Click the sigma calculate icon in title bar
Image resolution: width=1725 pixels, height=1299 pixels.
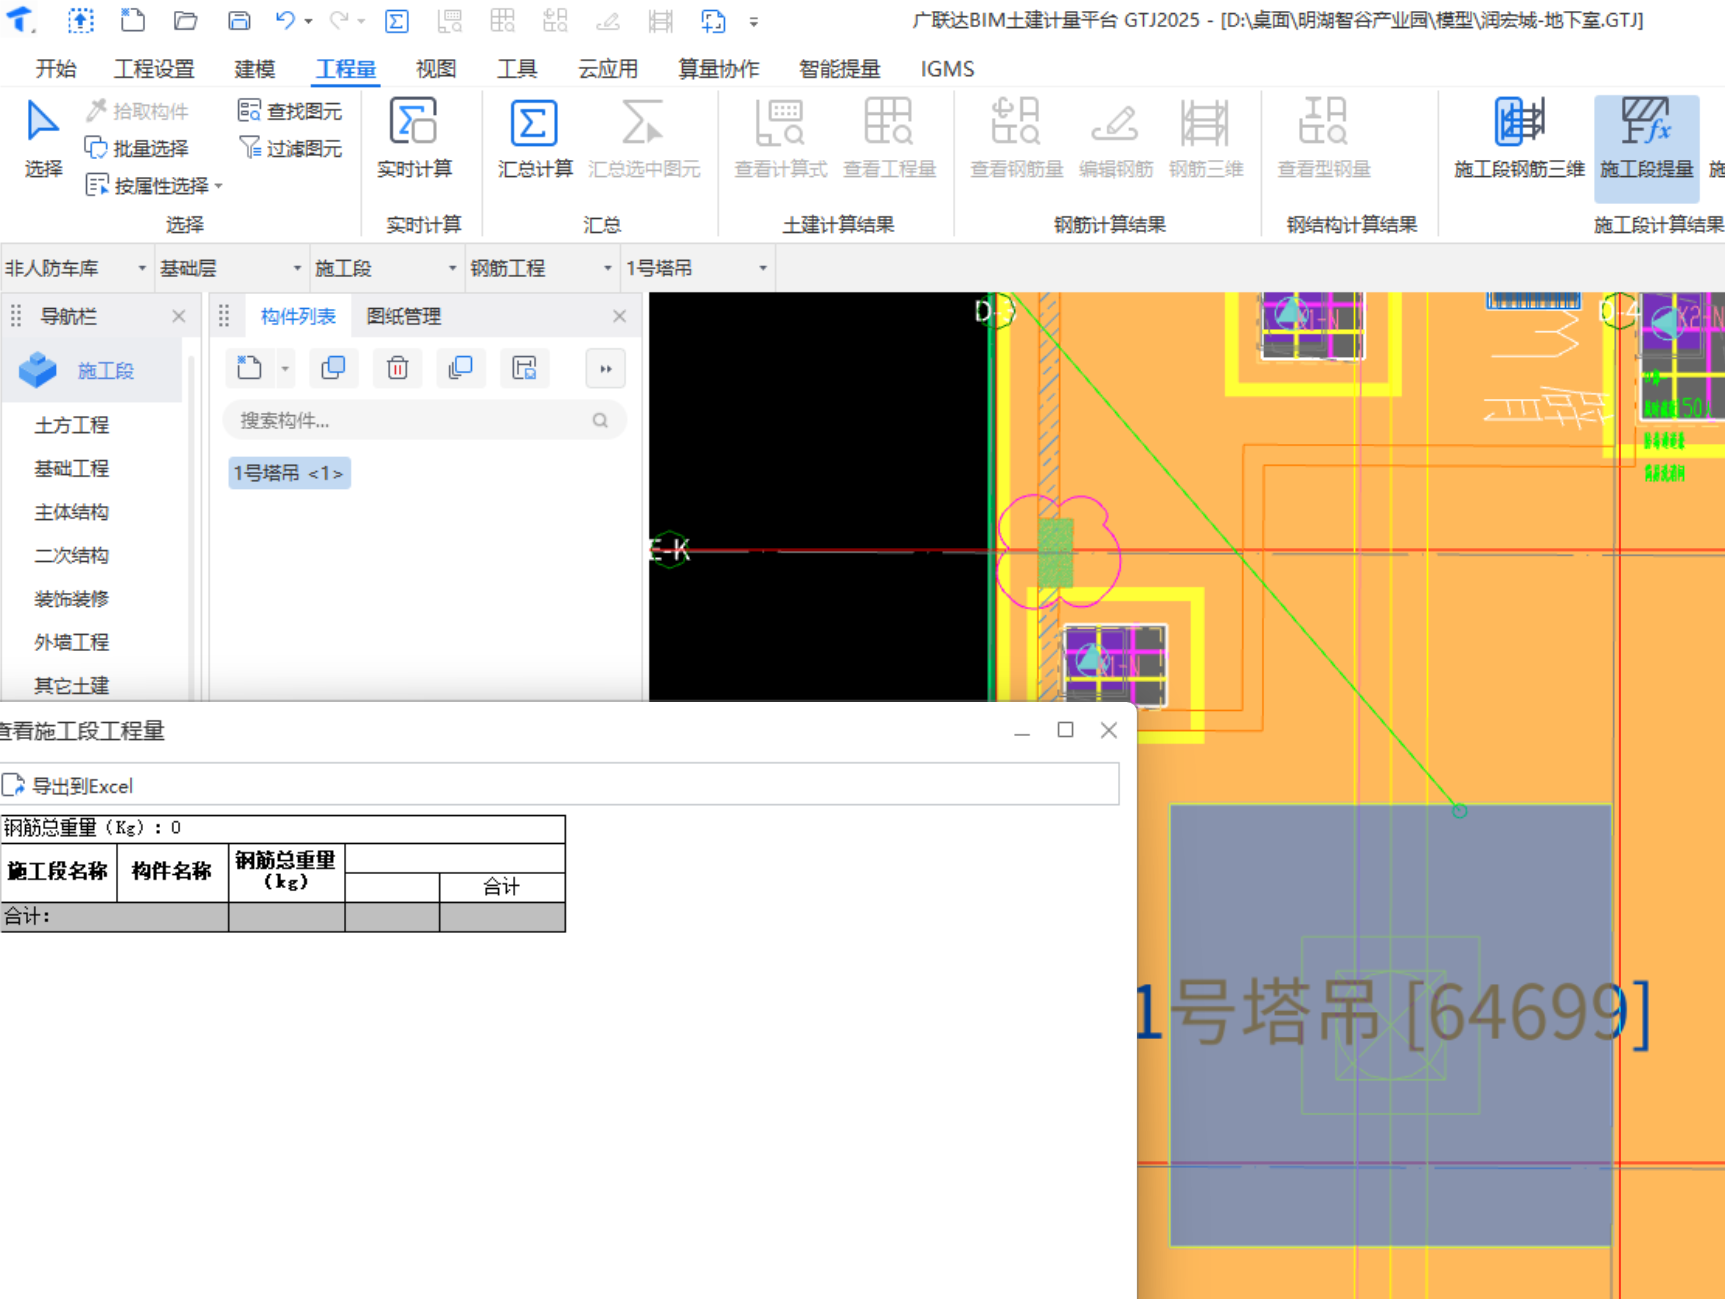pyautogui.click(x=397, y=20)
